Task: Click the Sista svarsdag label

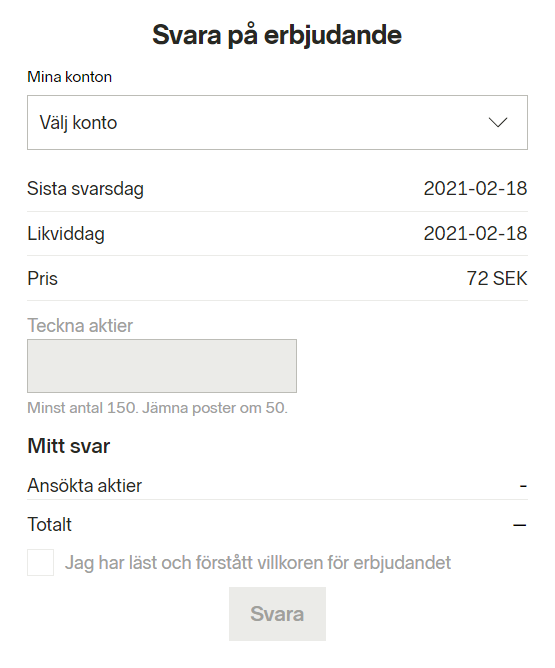Action: (x=86, y=189)
